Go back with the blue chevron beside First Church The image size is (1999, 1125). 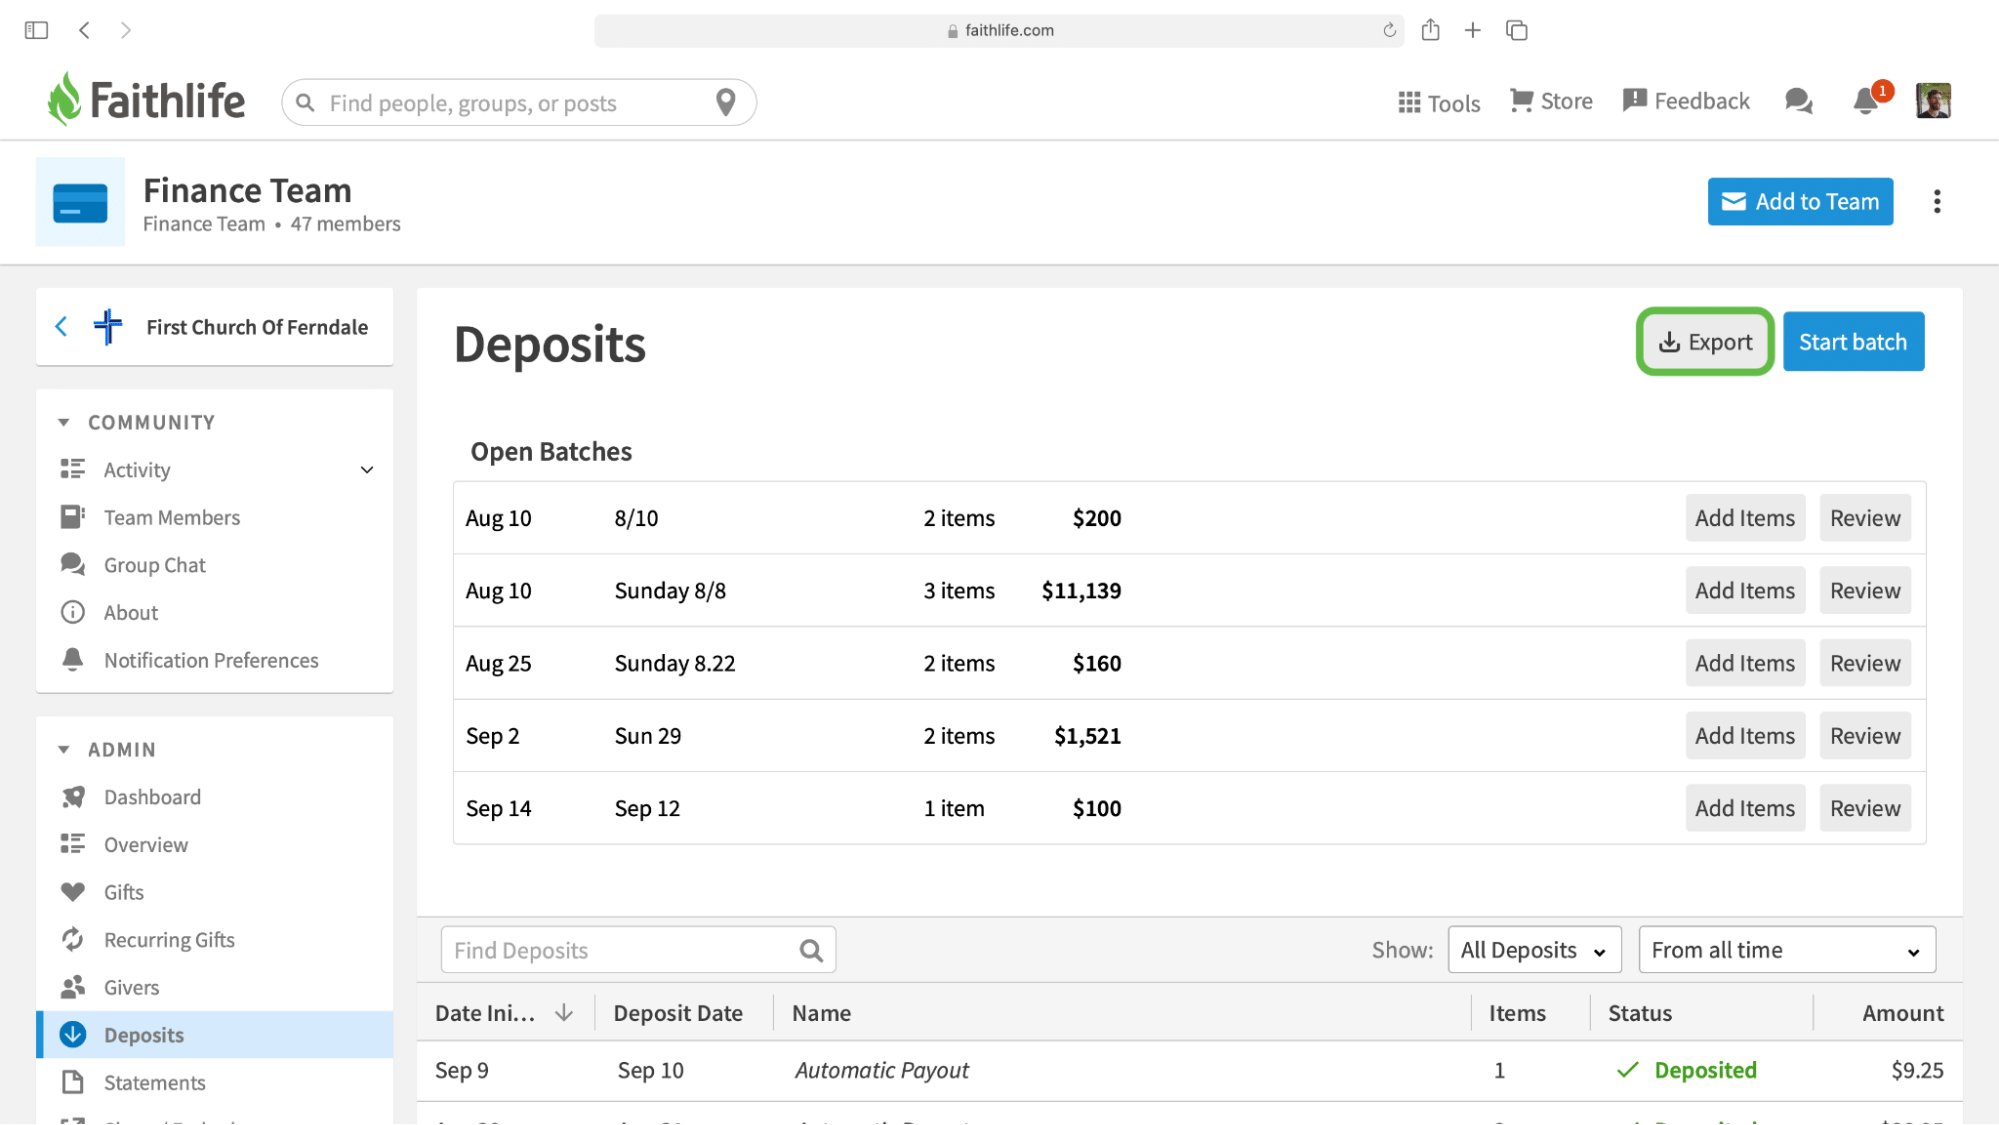[61, 327]
